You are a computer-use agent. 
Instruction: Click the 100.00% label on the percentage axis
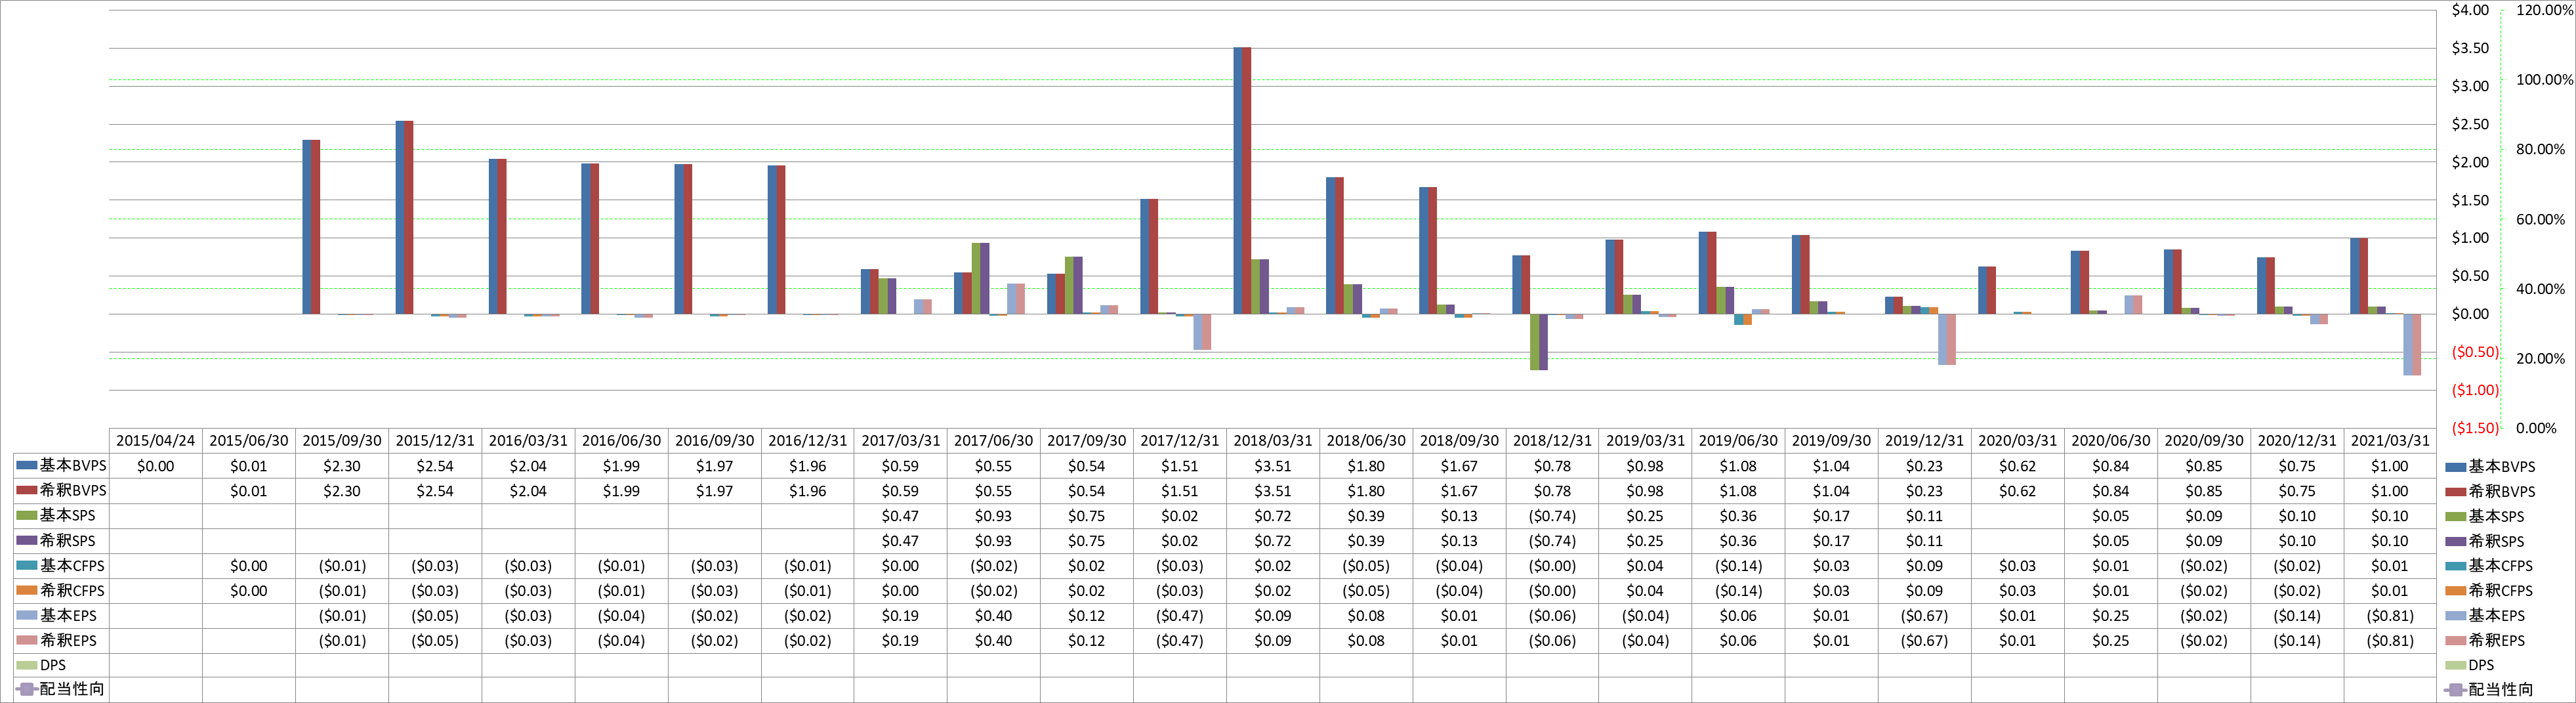2544,80
